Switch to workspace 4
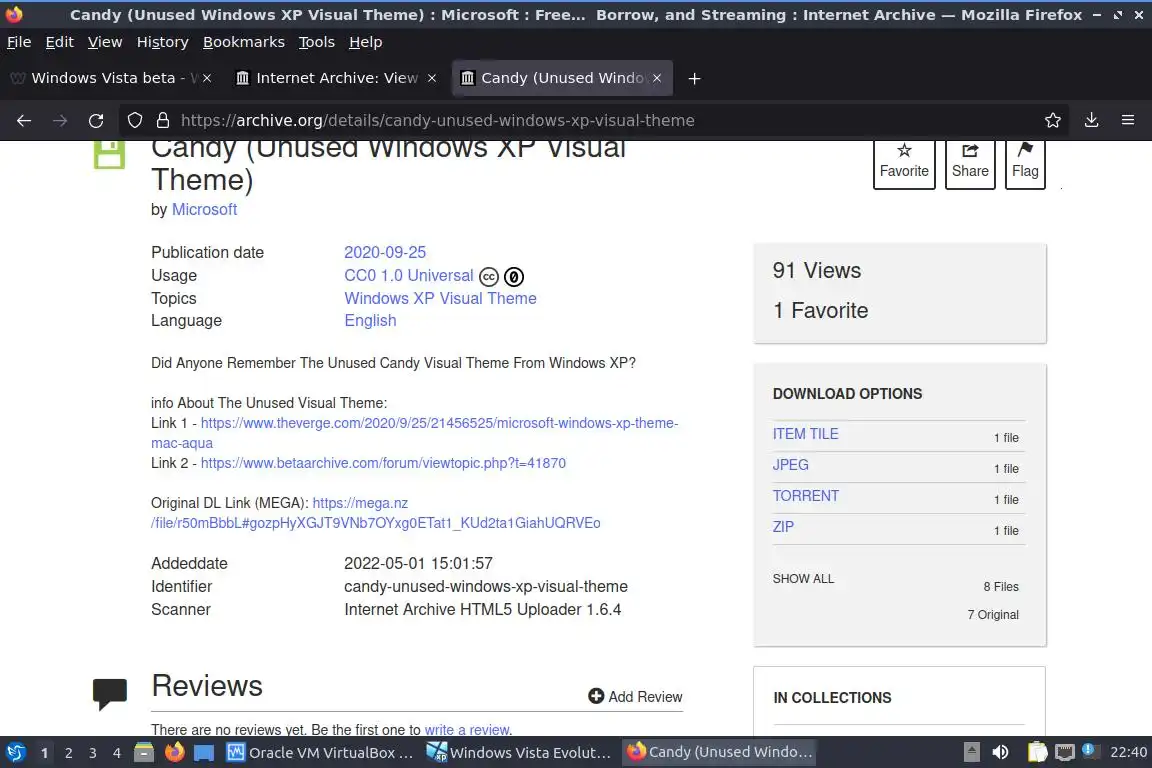 pos(117,753)
